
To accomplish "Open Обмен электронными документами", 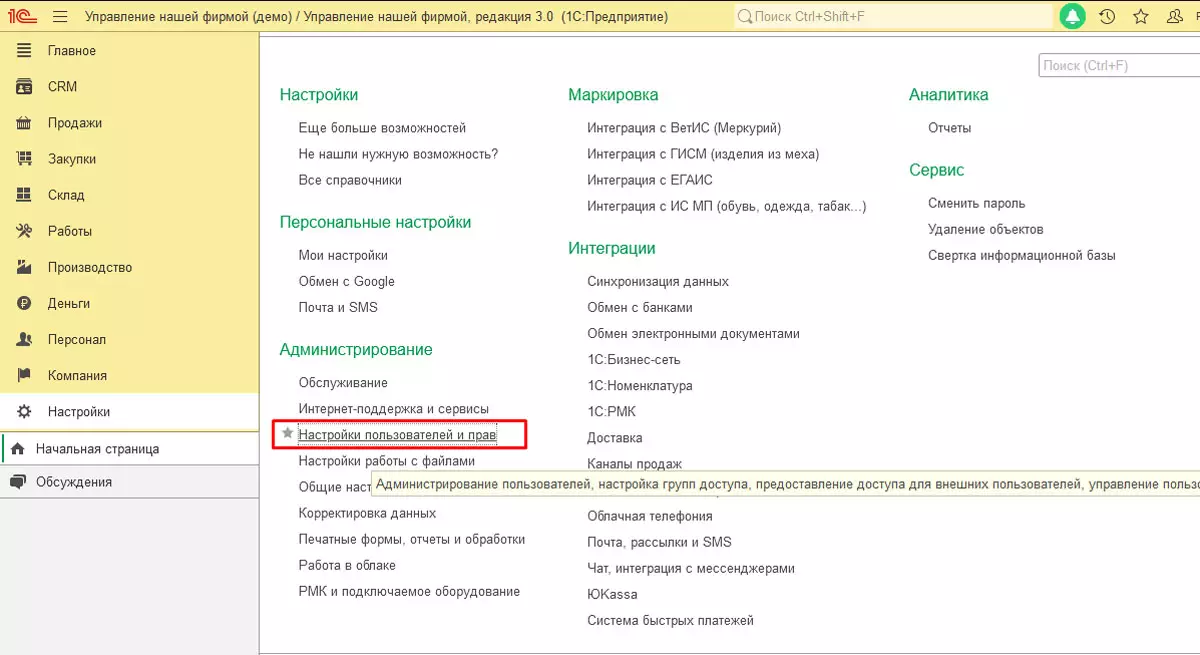I will coord(694,333).
